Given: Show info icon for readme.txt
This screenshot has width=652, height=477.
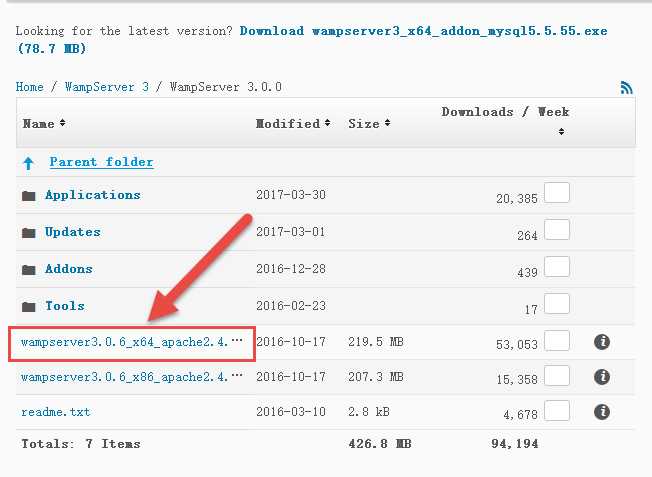Looking at the screenshot, I should [602, 412].
